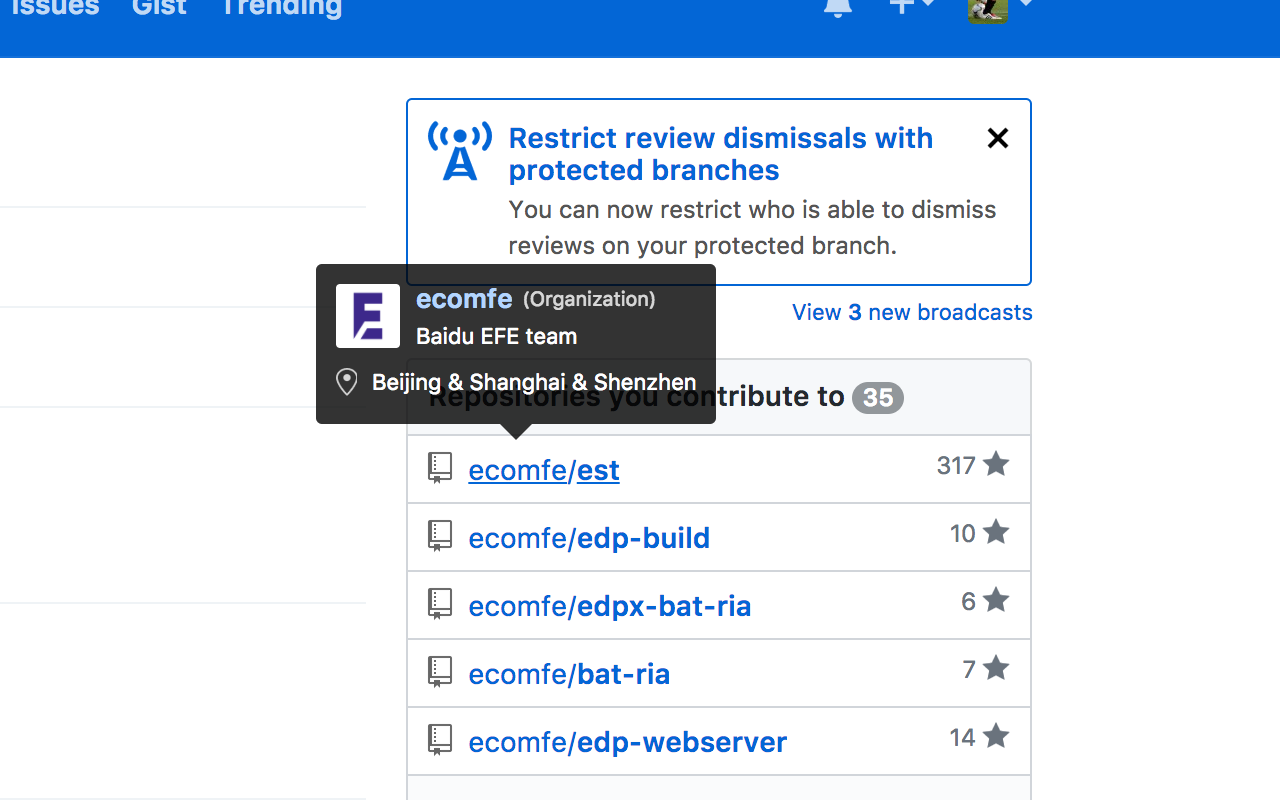Click repo icon beside ecomfe/edp-webserver
The image size is (1280, 800).
pyautogui.click(x=440, y=740)
